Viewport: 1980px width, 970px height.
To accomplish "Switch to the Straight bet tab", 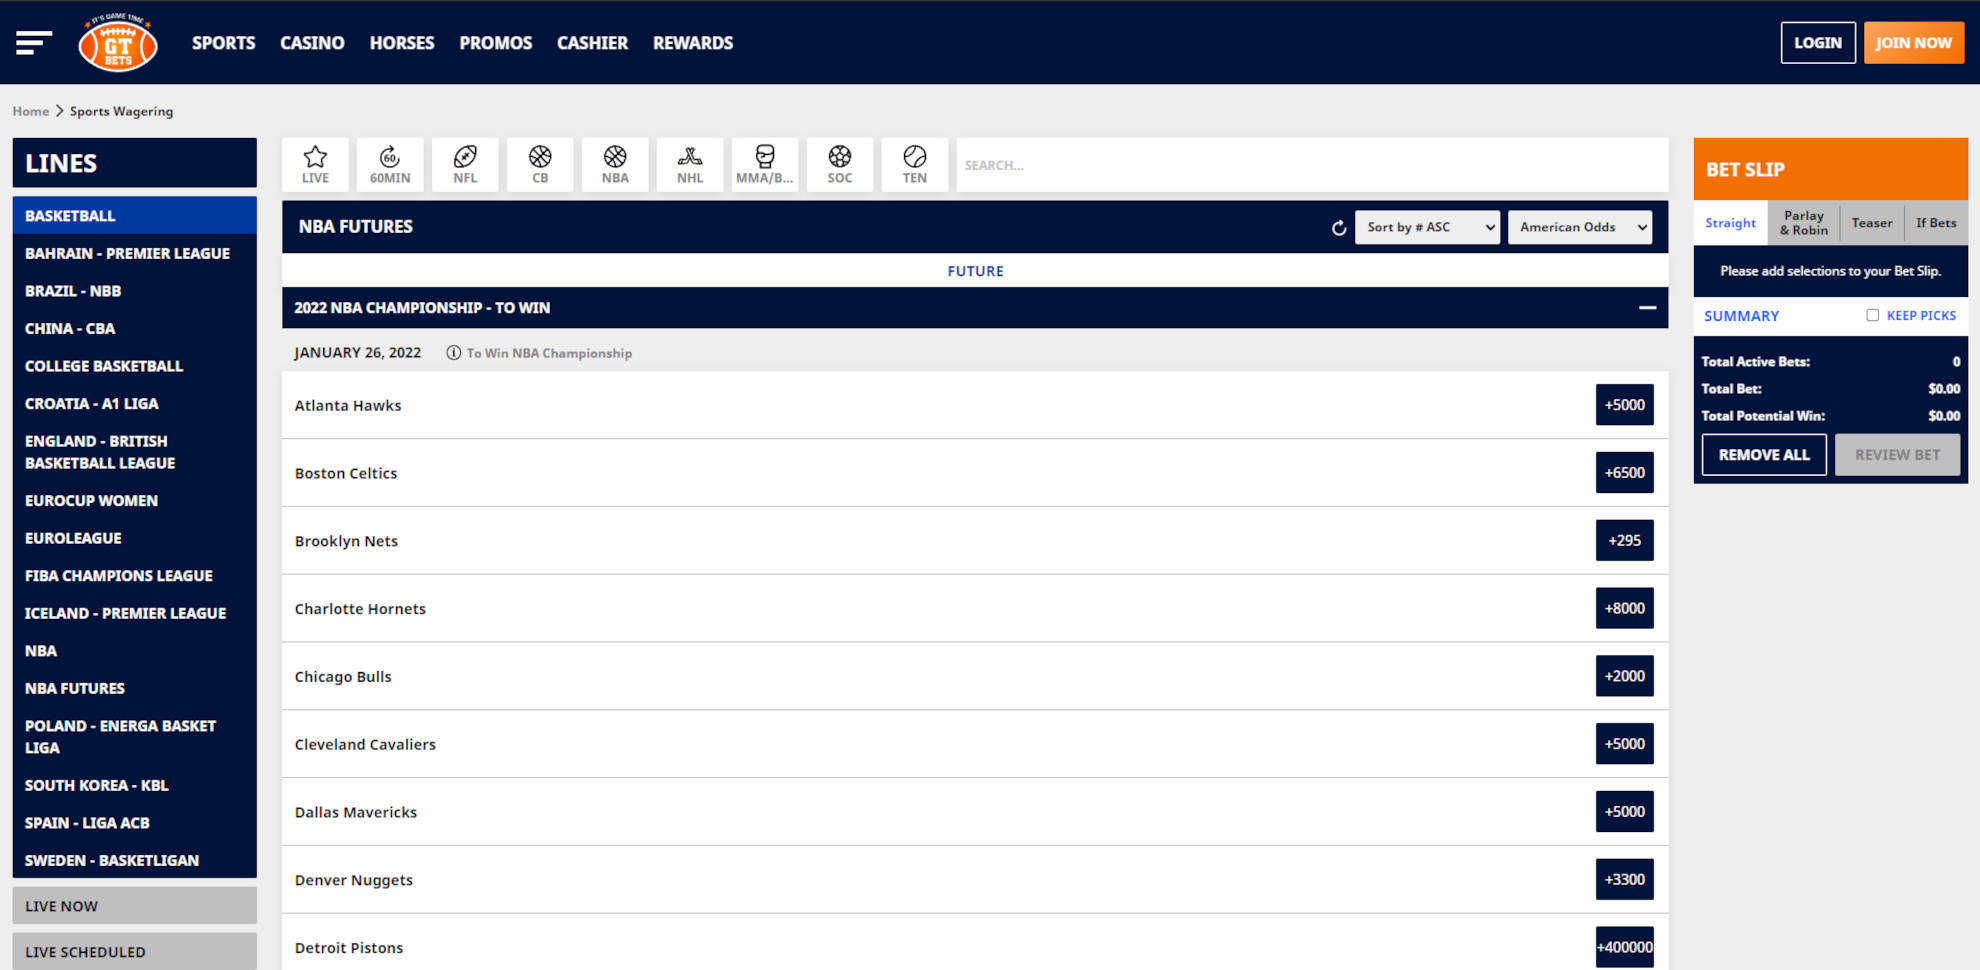I will pos(1730,223).
